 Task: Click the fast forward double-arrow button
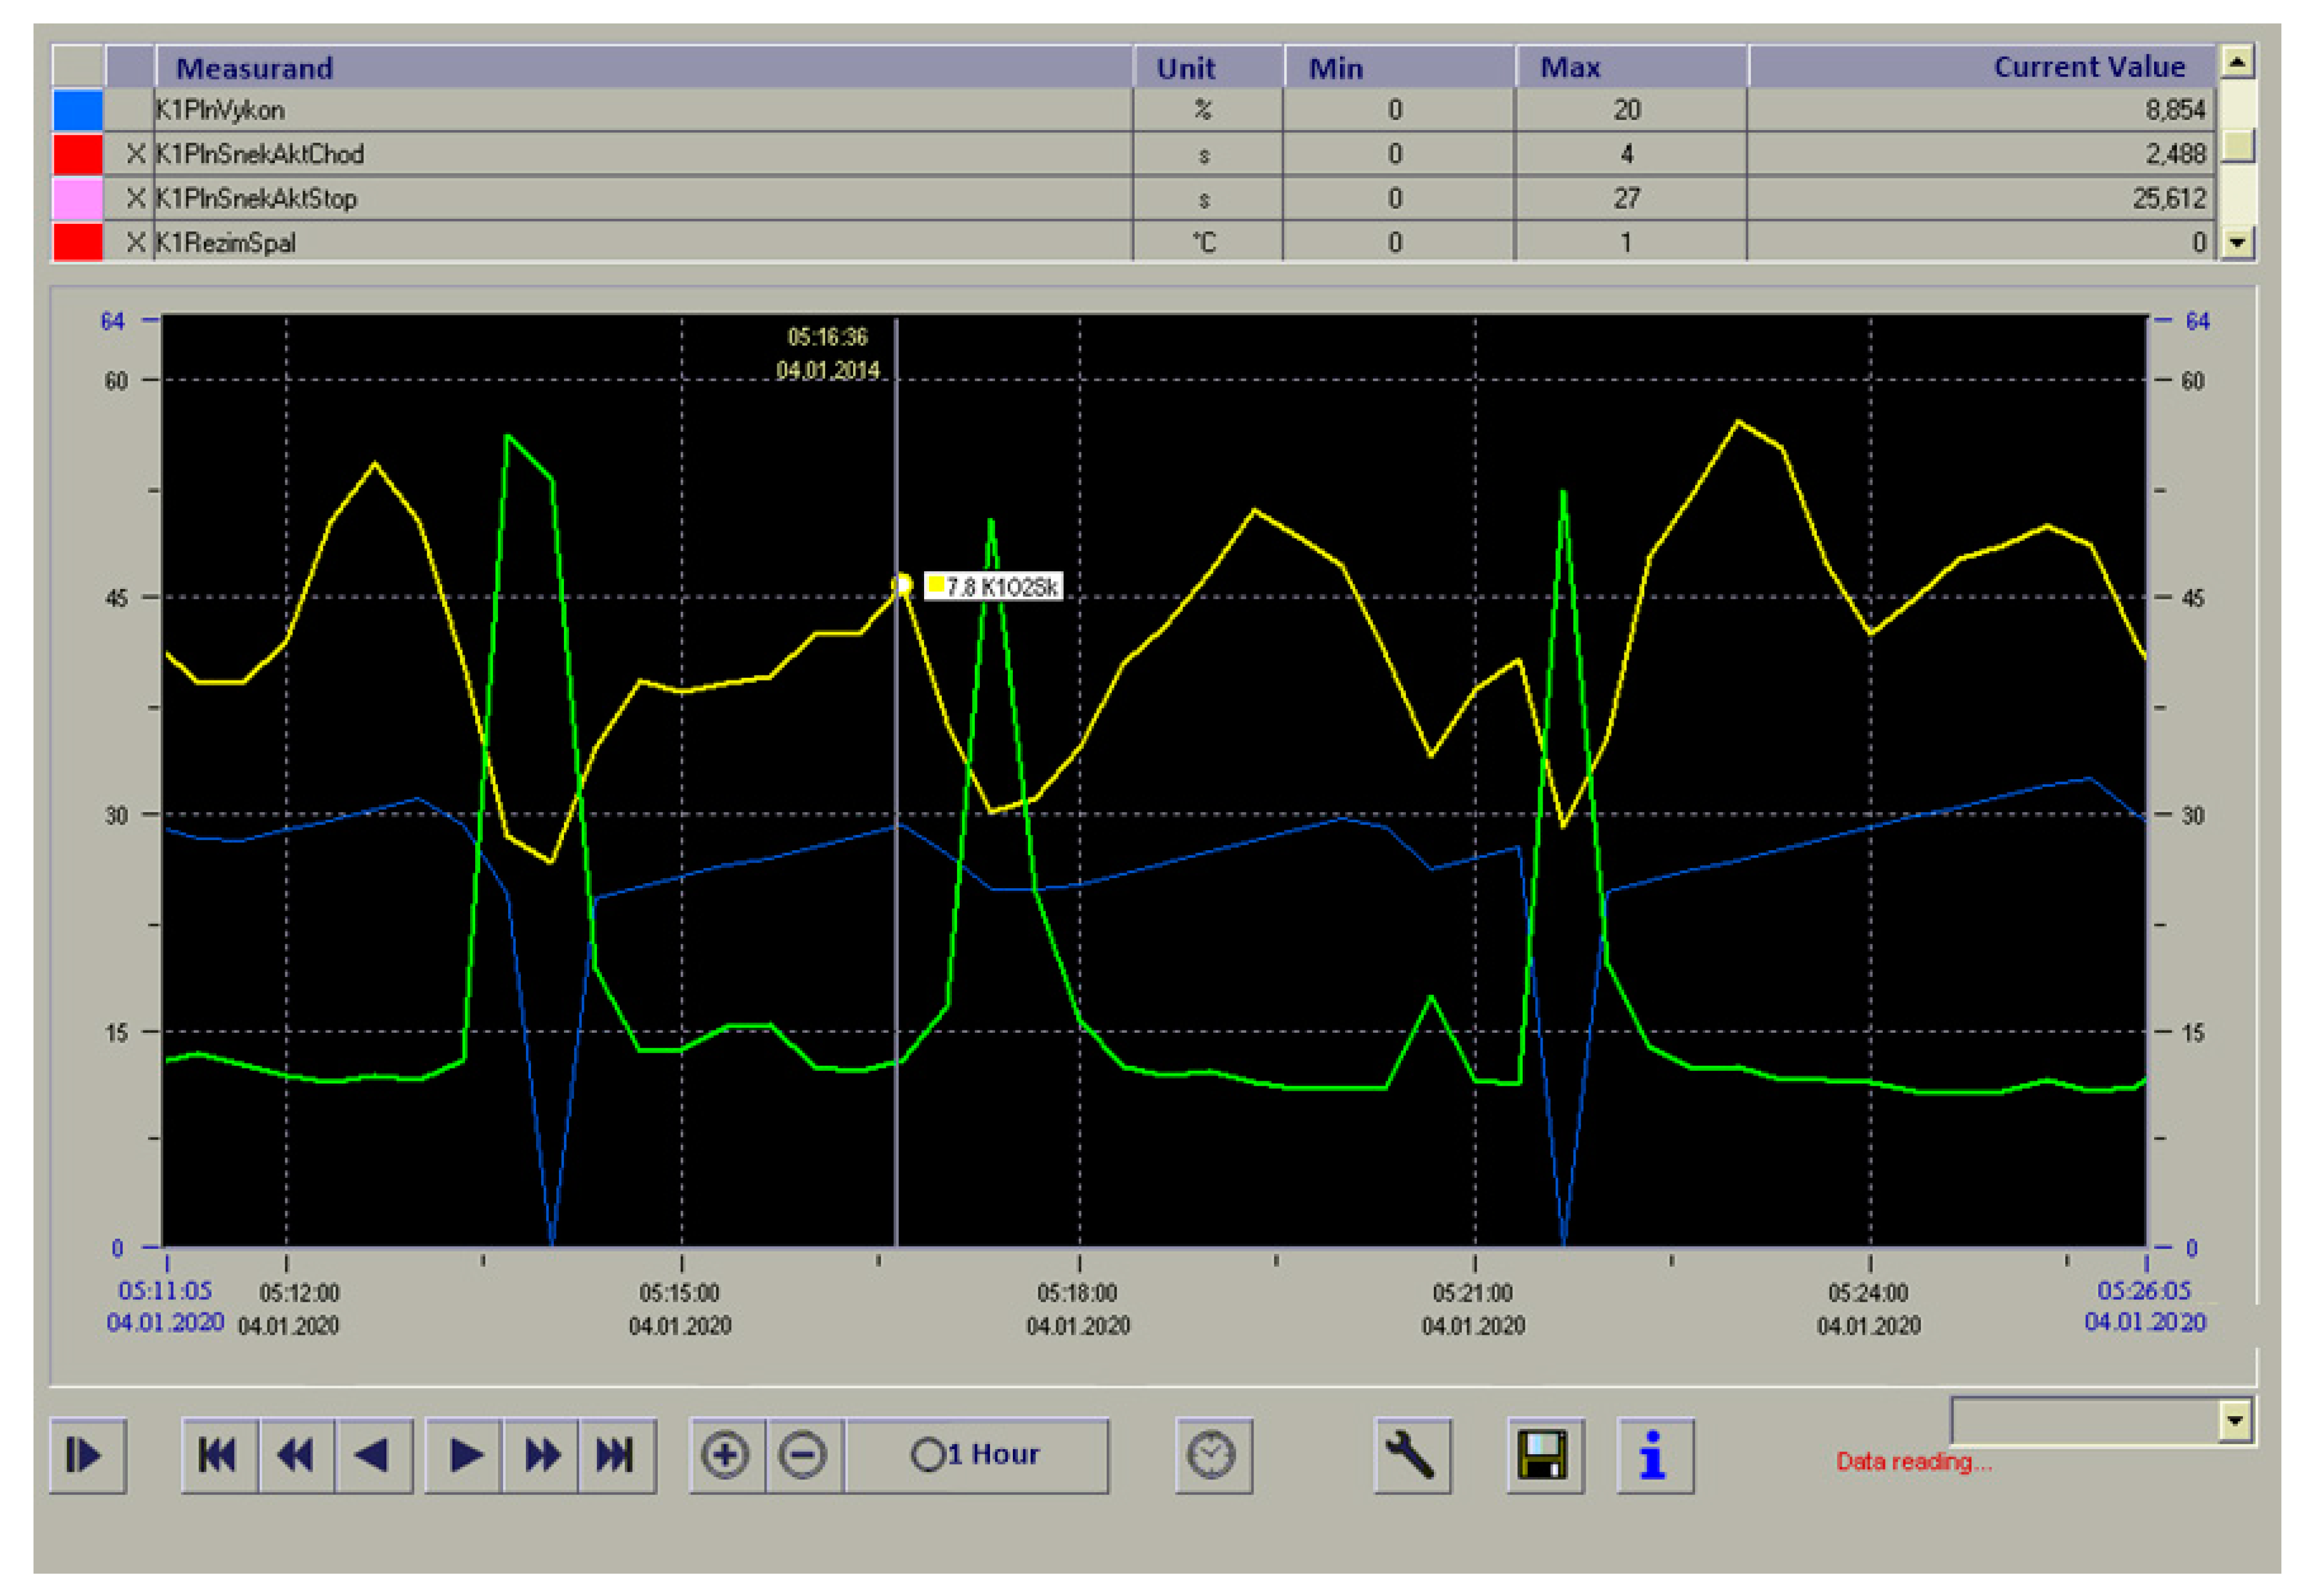pos(541,1455)
